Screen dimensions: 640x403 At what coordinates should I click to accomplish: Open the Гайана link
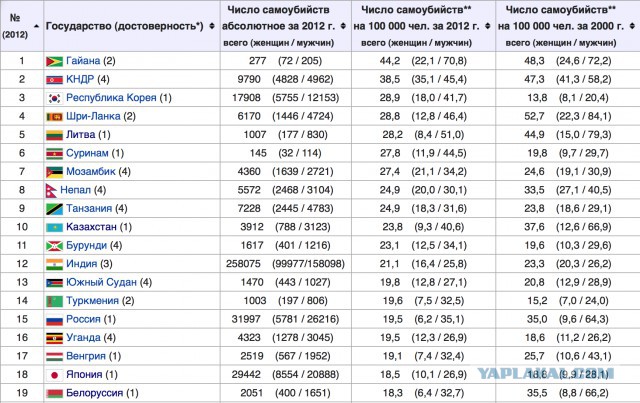(83, 61)
